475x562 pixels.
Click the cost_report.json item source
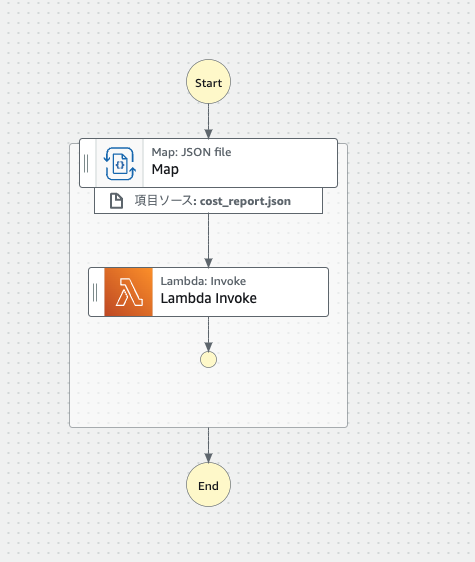pos(208,201)
